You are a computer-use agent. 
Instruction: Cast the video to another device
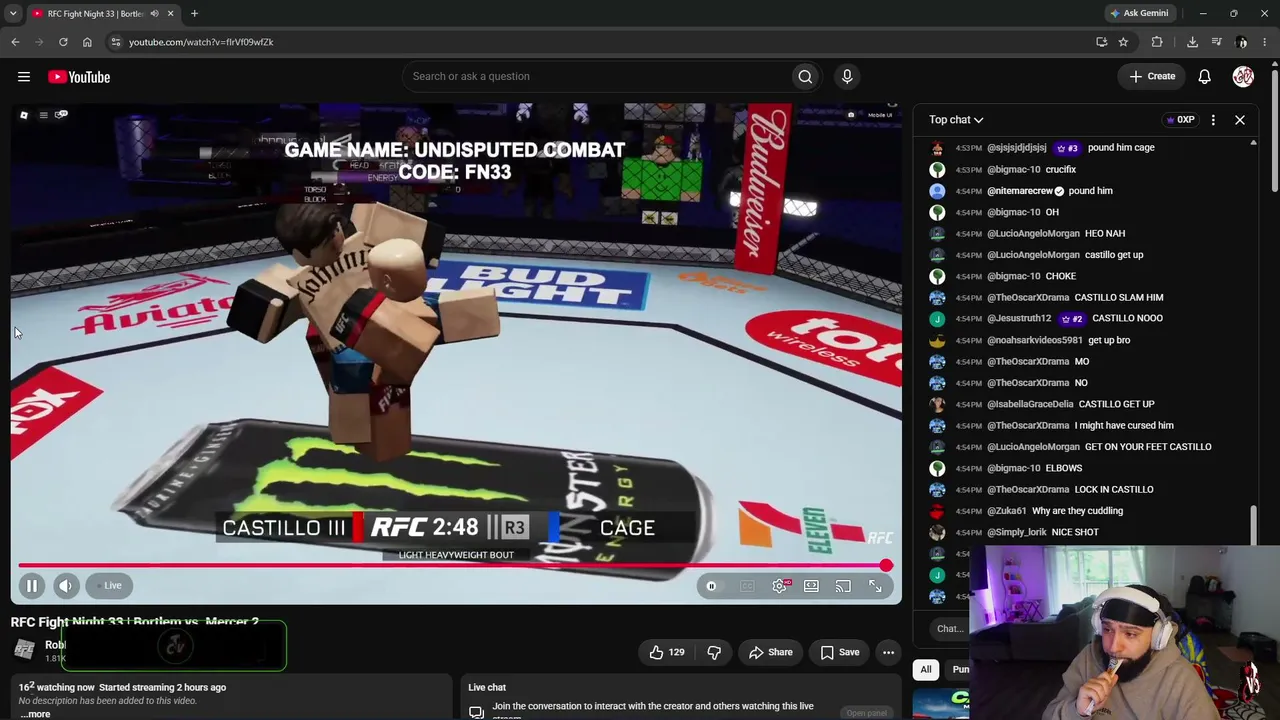click(843, 587)
